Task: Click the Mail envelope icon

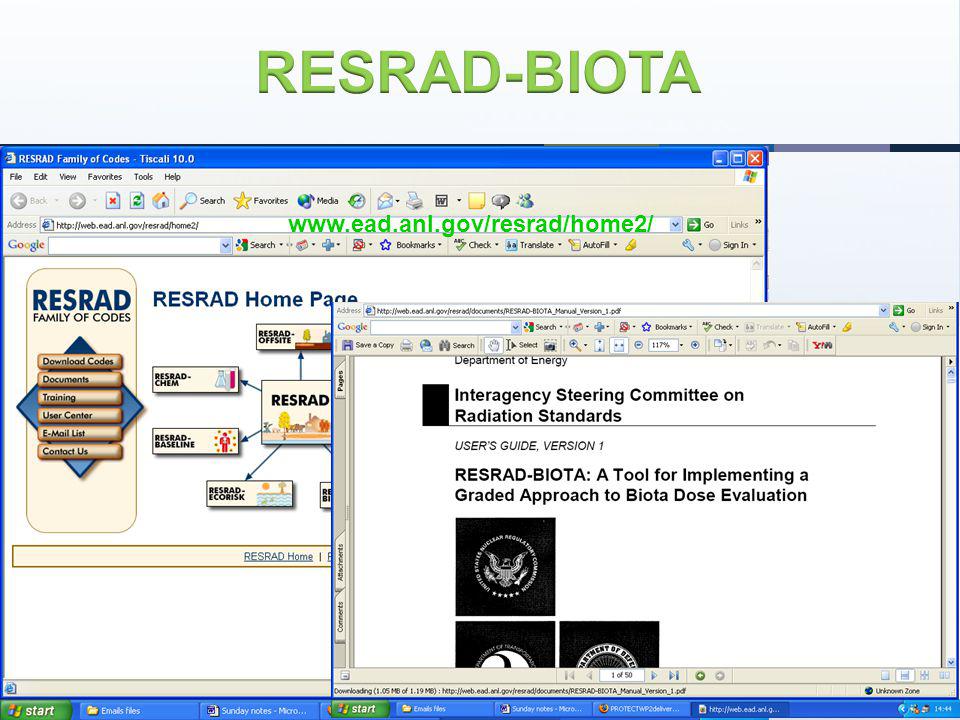Action: pyautogui.click(x=385, y=200)
